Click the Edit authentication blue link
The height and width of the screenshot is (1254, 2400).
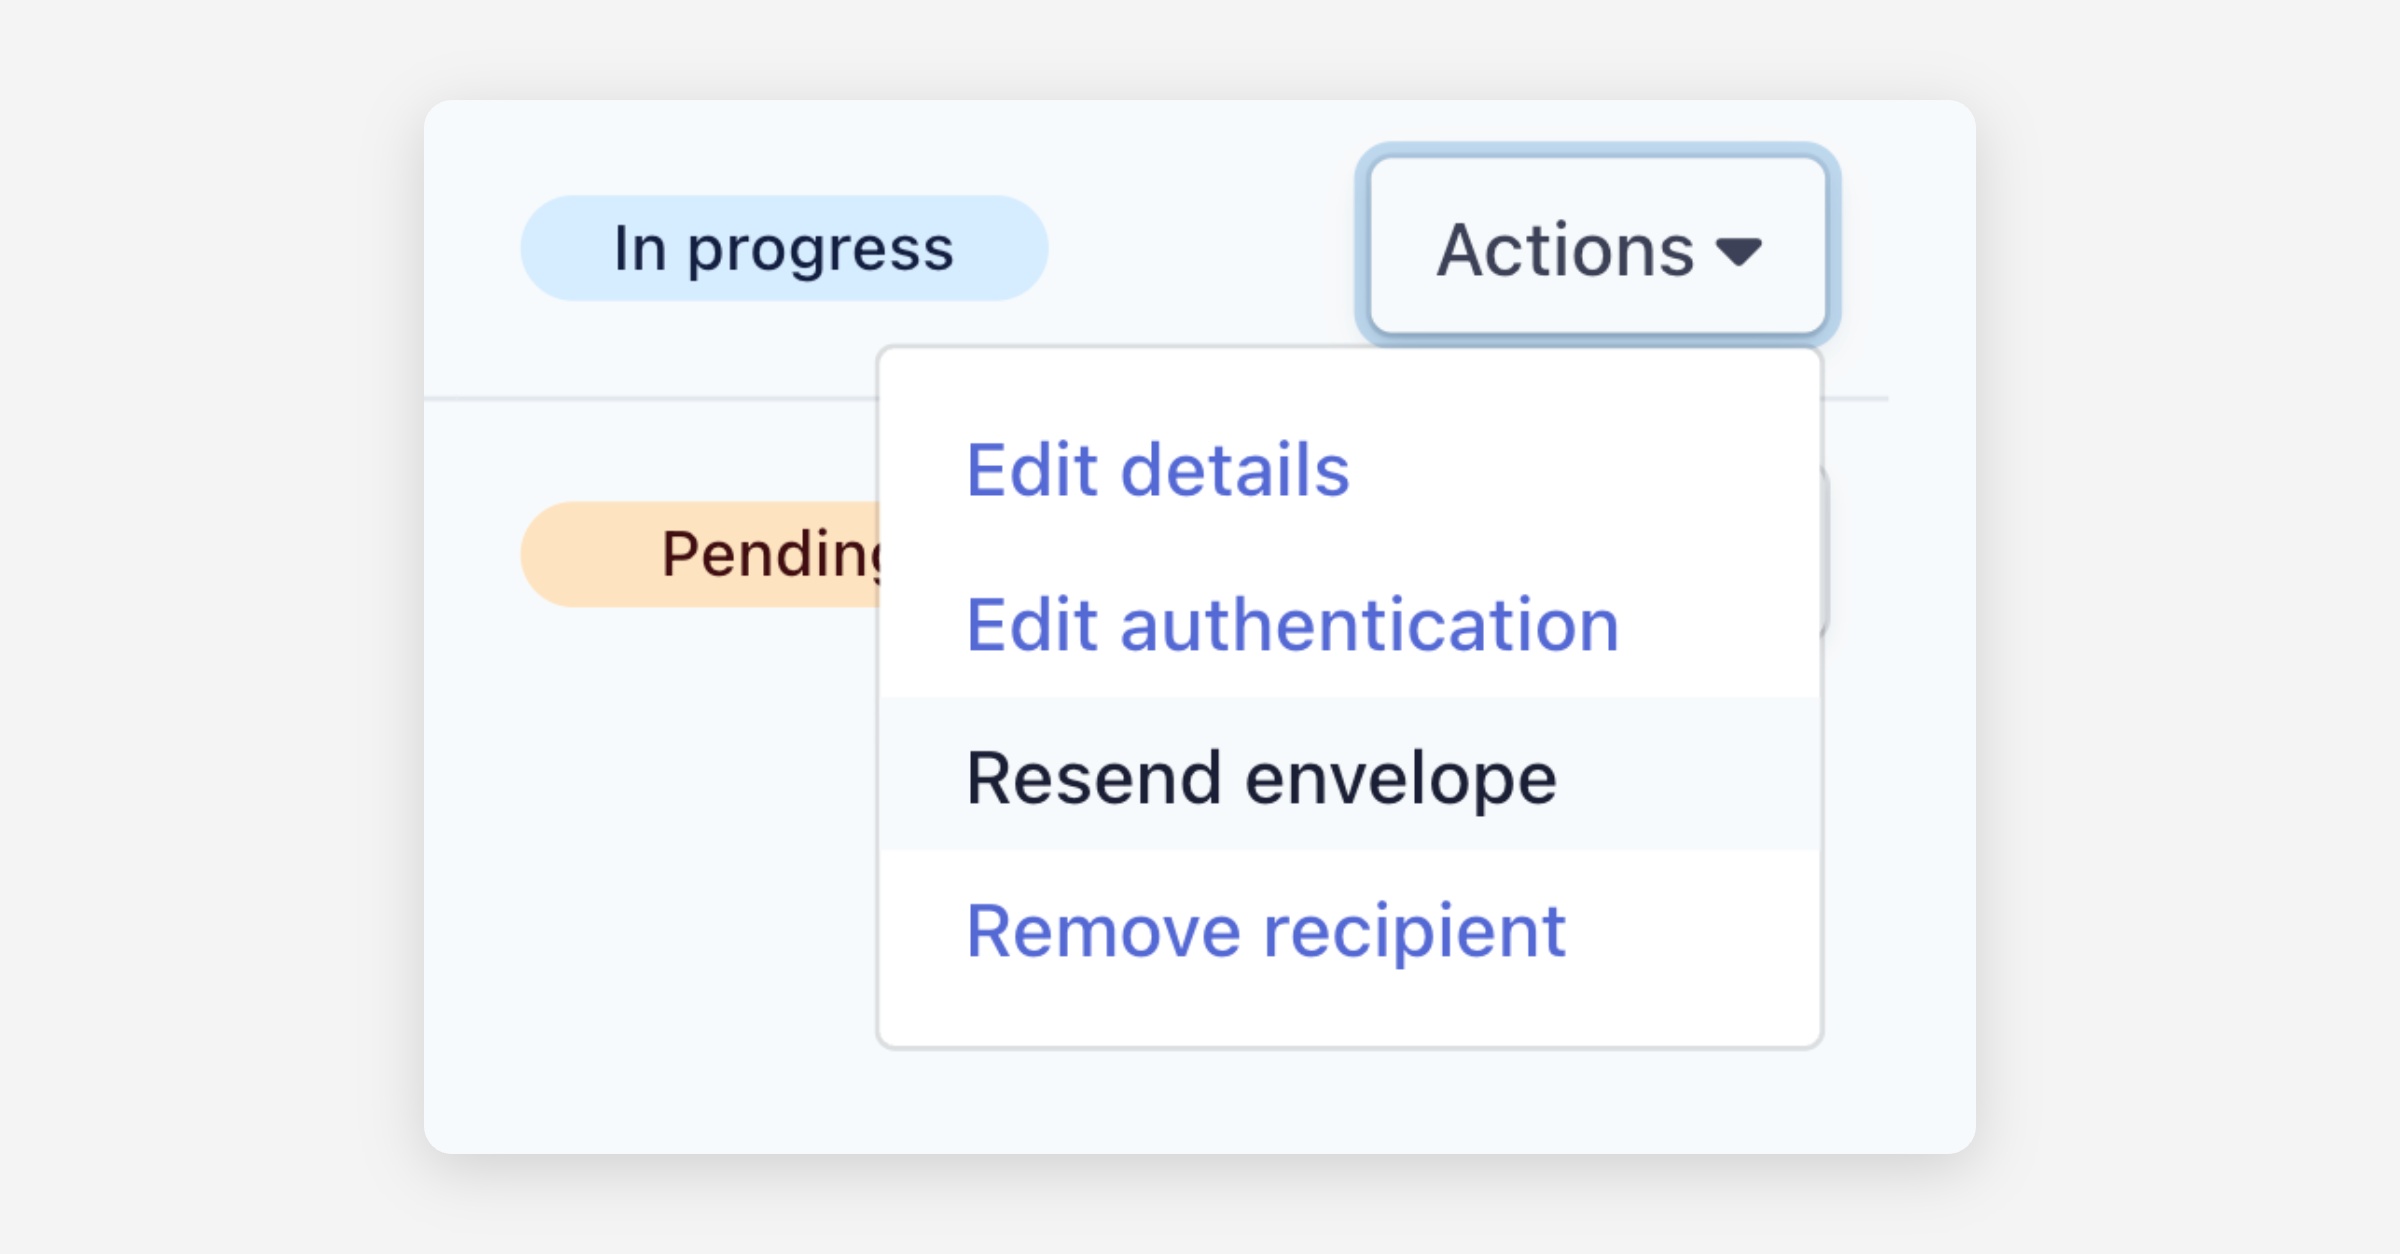[x=1291, y=625]
